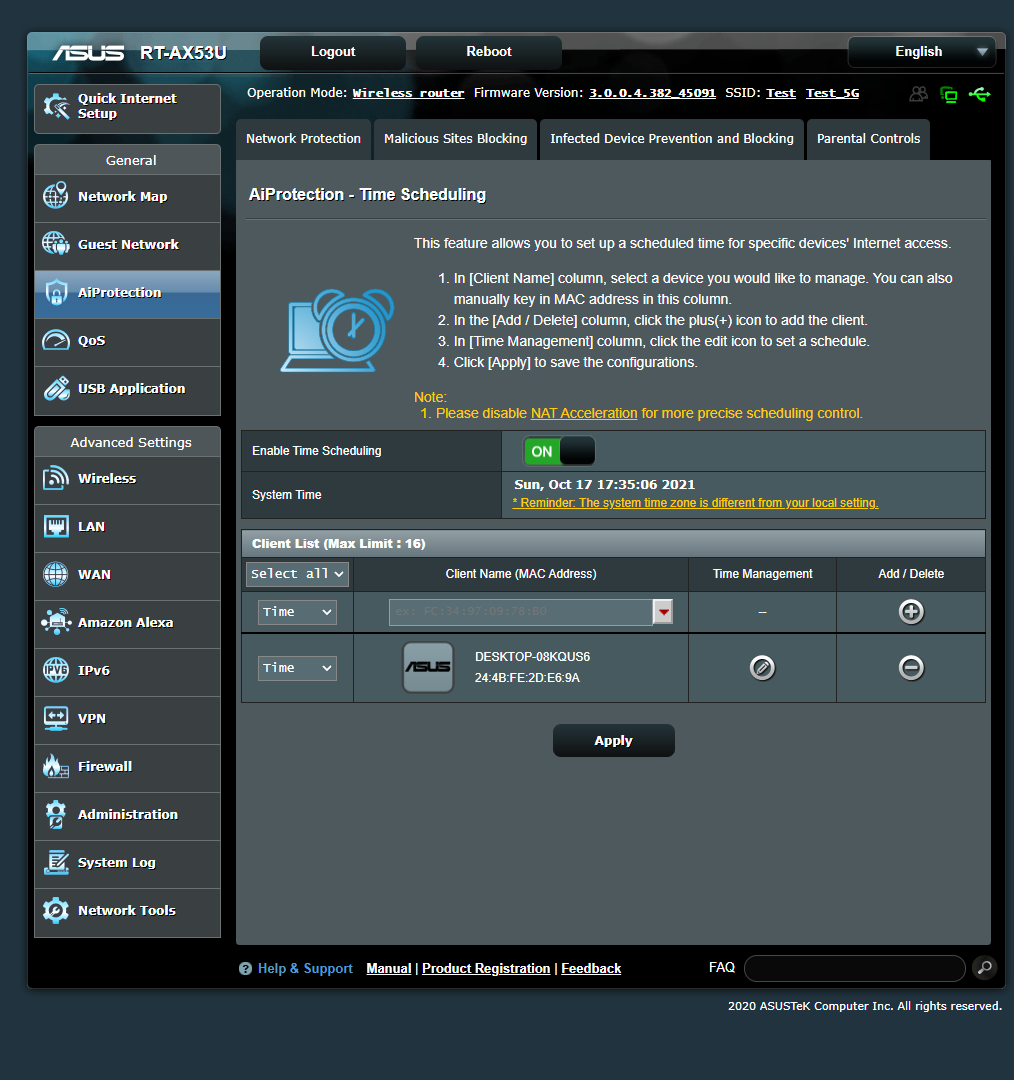Click the WAN globe icon
The image size is (1014, 1080).
point(56,574)
